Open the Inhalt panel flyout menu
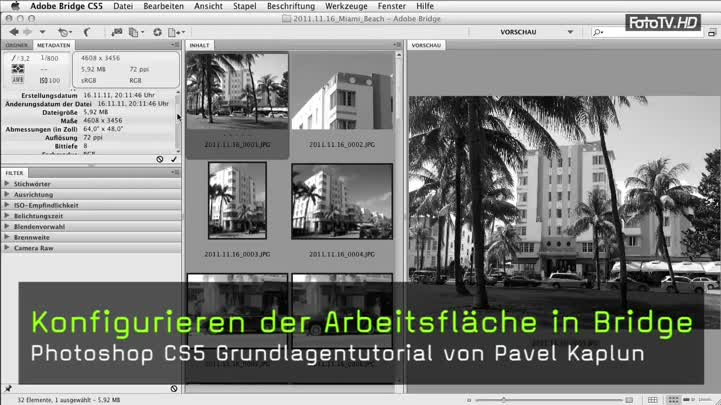Viewport: 721px width, 405px height. pyautogui.click(x=397, y=45)
